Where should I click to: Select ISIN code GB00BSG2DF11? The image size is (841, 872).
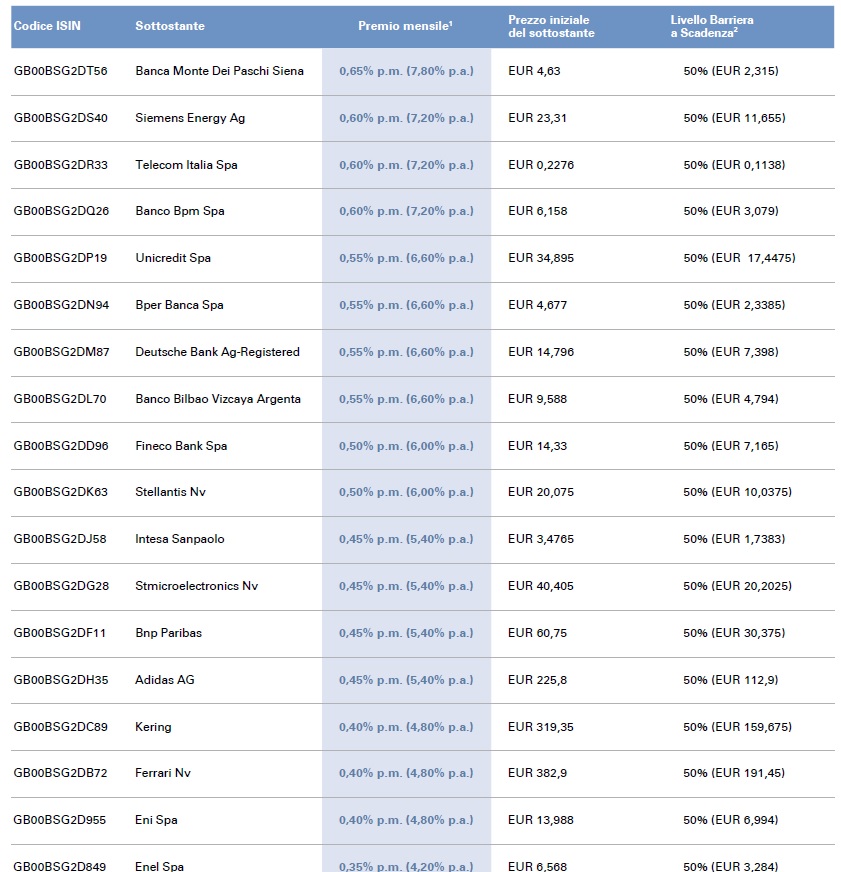tap(60, 633)
